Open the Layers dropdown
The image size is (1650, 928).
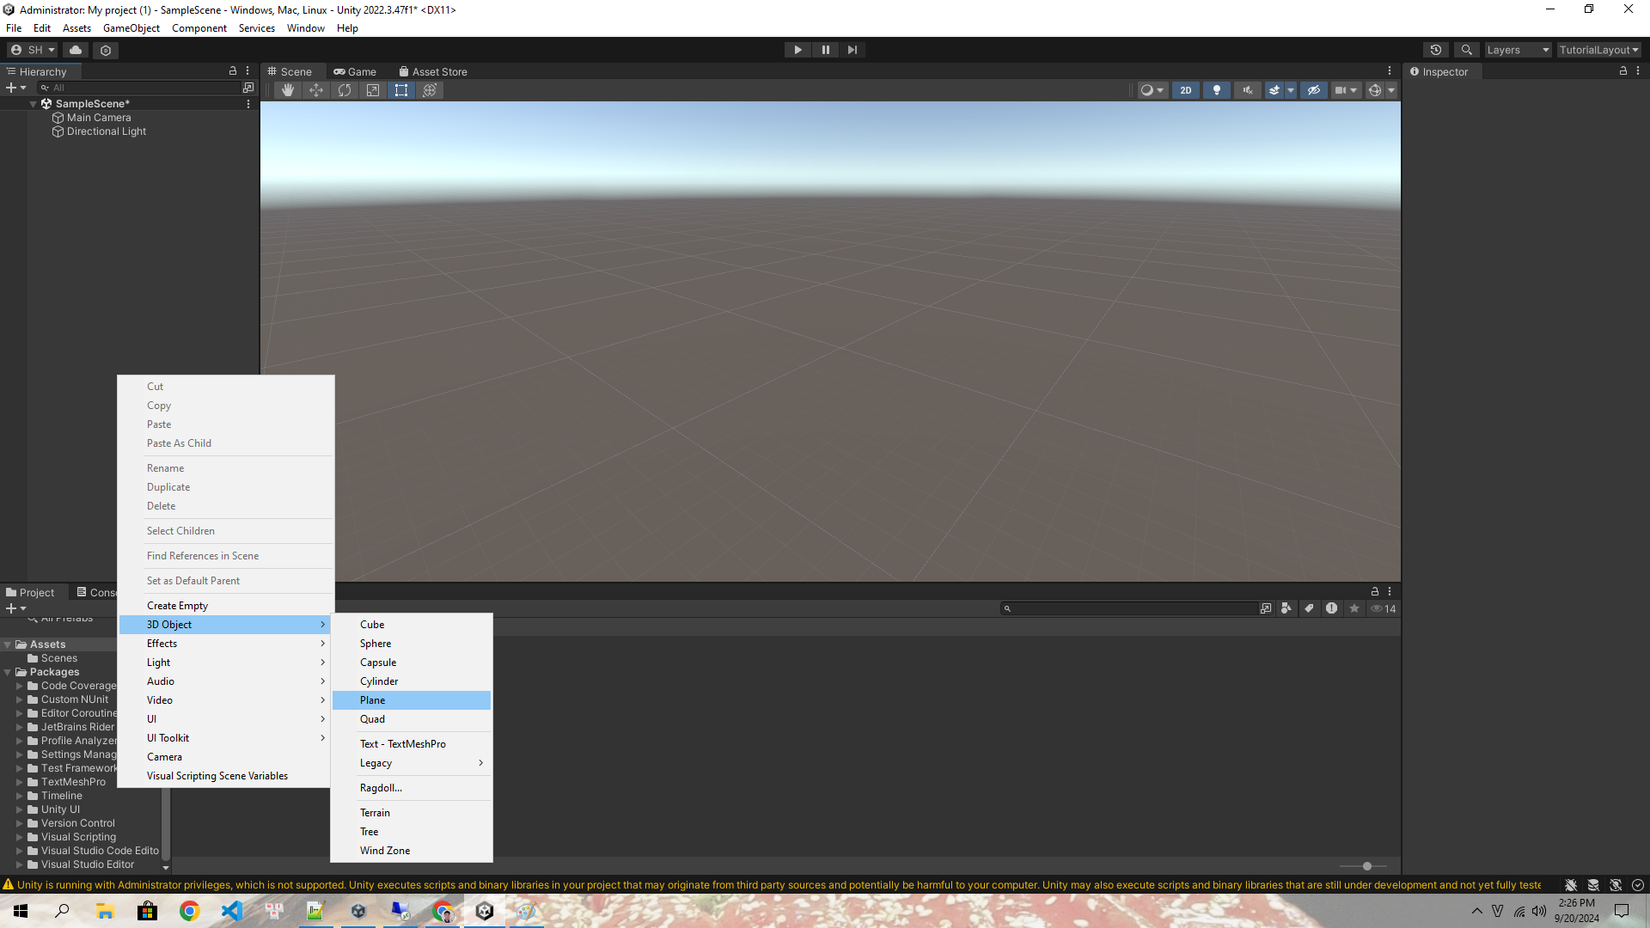tap(1517, 50)
